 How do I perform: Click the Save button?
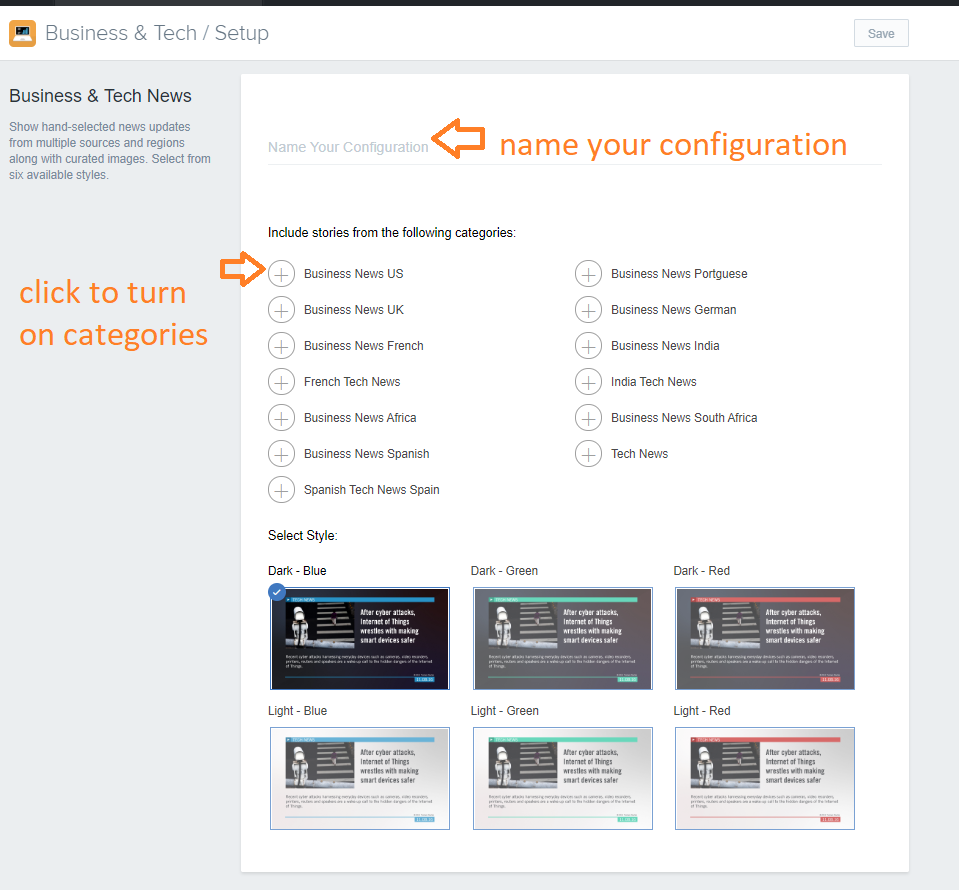coord(881,33)
